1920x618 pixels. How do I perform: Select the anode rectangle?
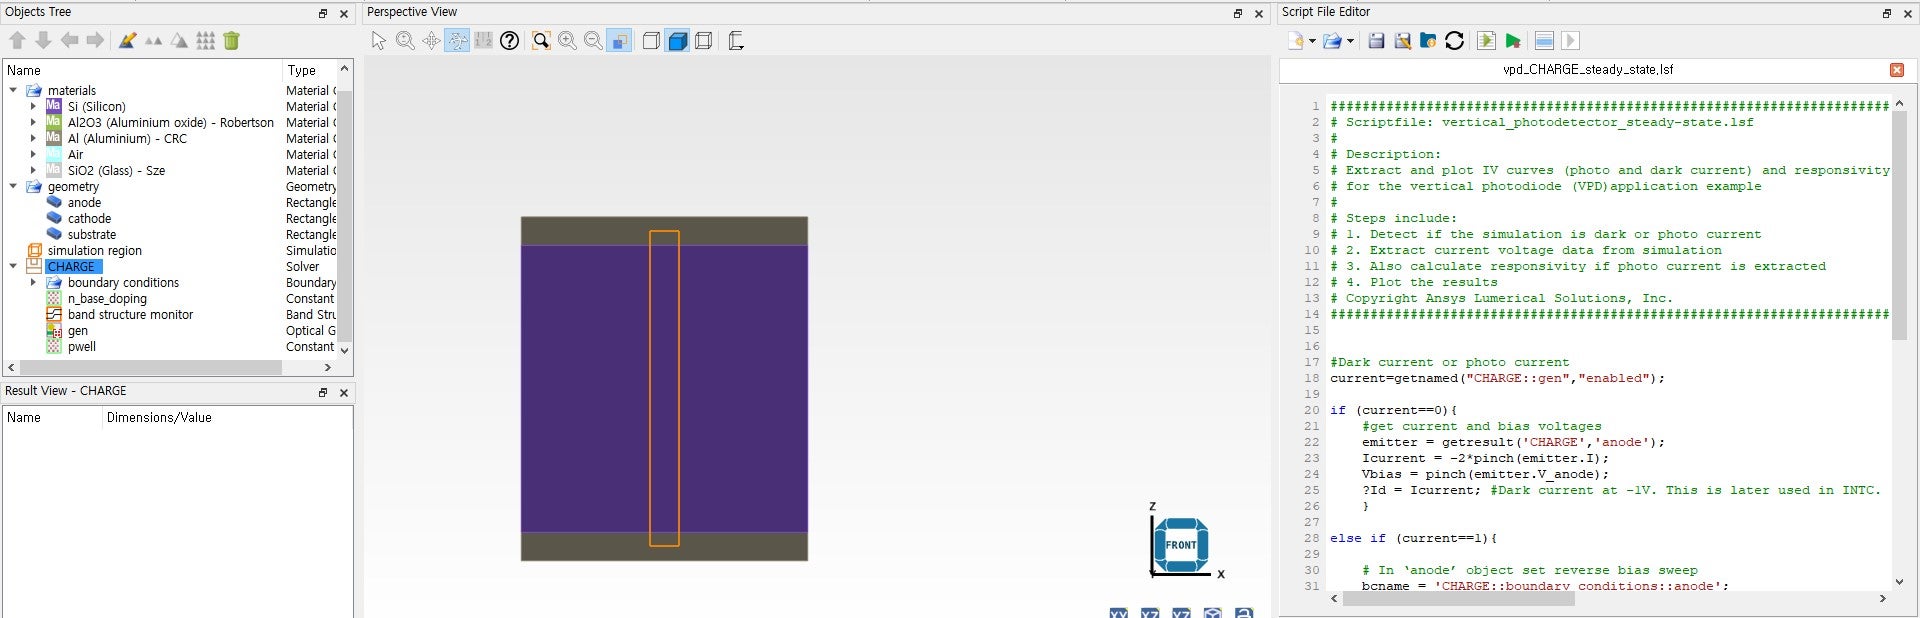(x=84, y=202)
